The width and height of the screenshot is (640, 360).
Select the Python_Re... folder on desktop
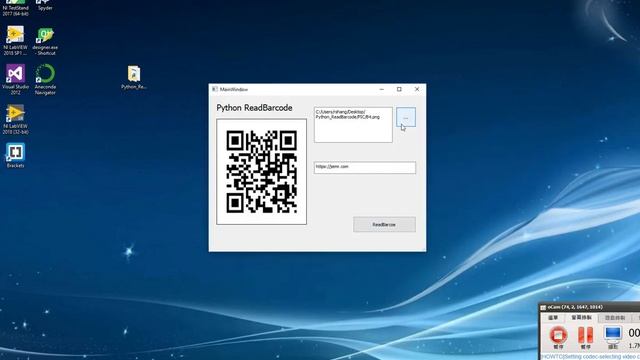[133, 78]
